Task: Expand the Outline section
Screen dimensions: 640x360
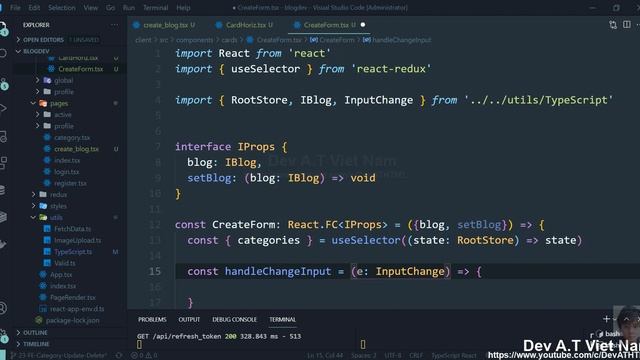Action: [x=35, y=333]
